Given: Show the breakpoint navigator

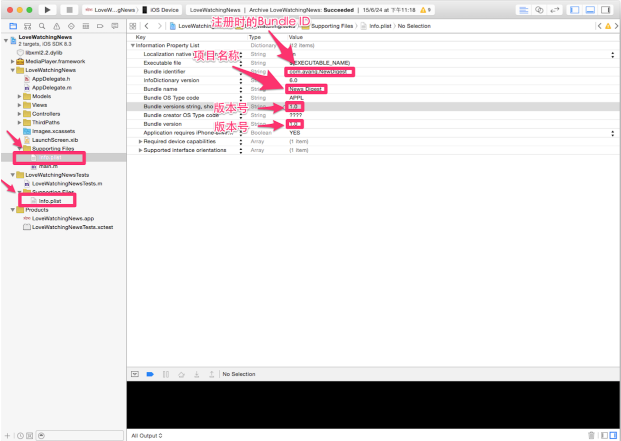Looking at the screenshot, I should coord(100,26).
